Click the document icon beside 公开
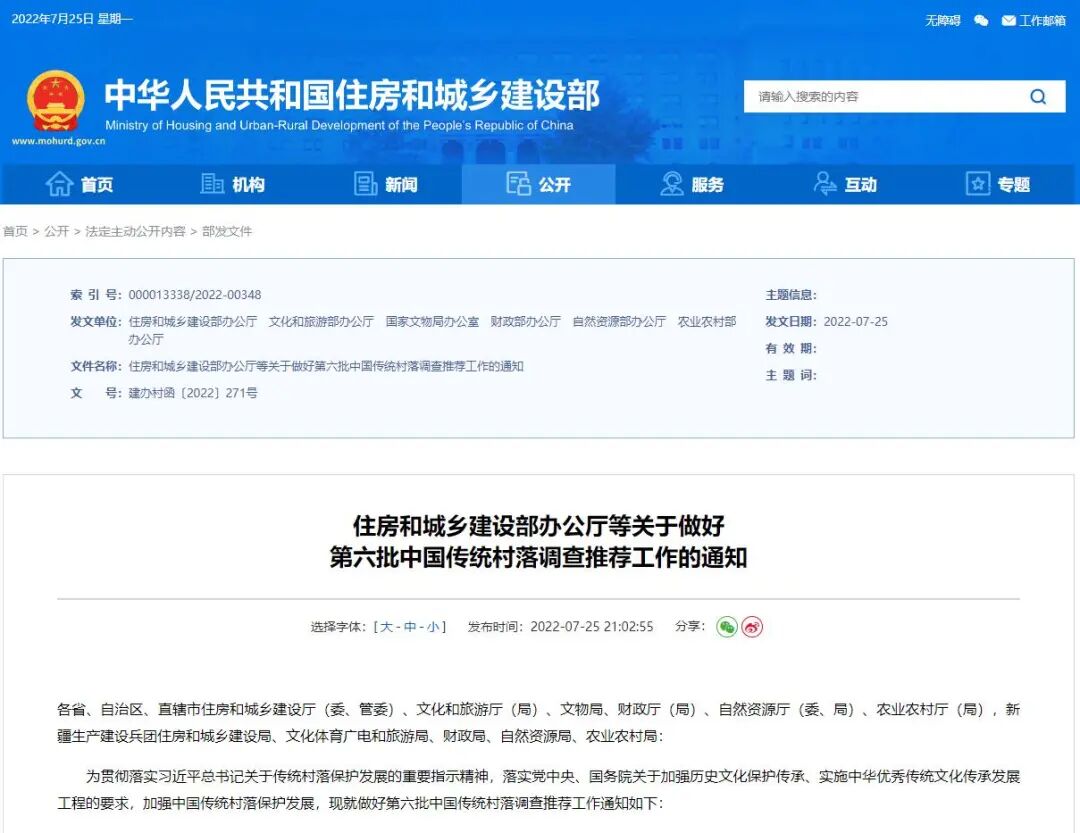Screen dimensions: 1080x833 pyautogui.click(x=518, y=184)
